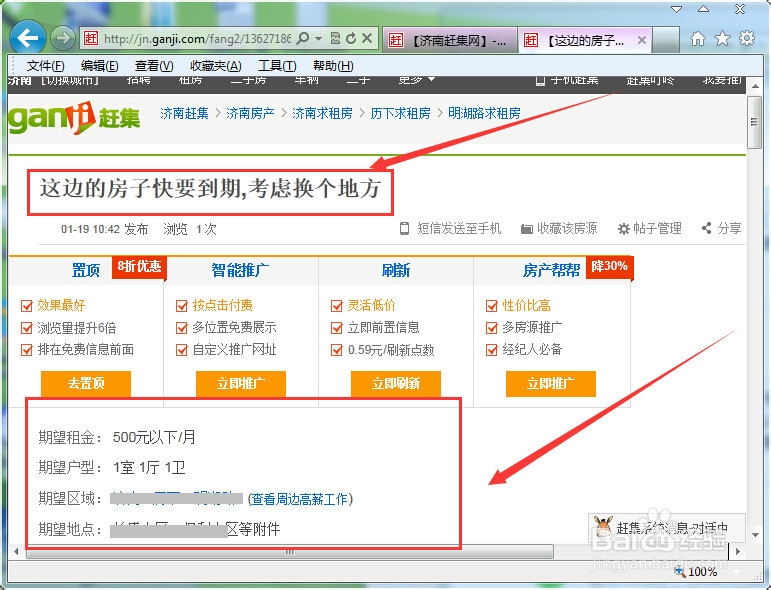Open the 文件(F) menu

45,65
